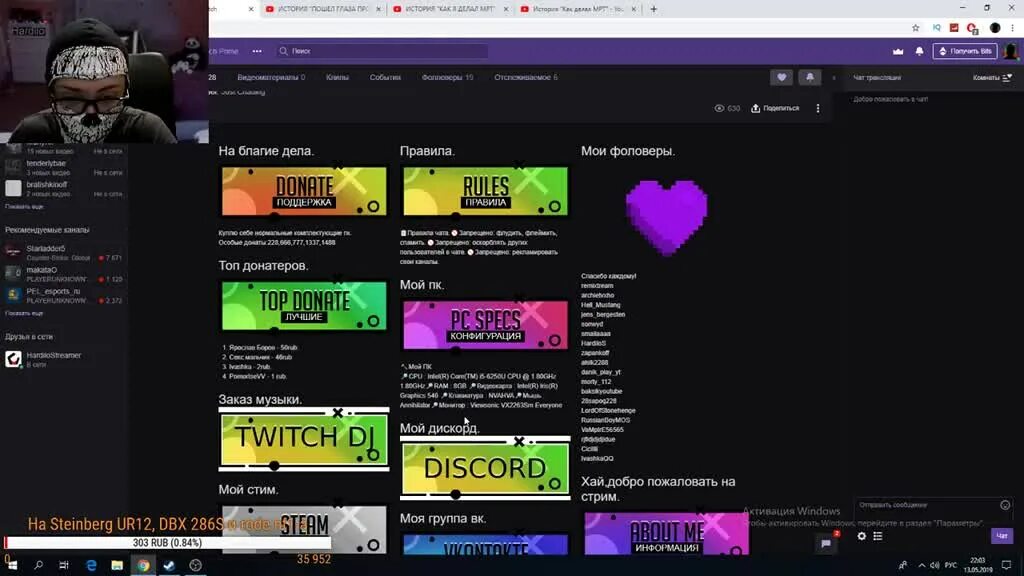Expand Показать еще under followed channels
The image size is (1024, 576).
pyautogui.click(x=24, y=206)
